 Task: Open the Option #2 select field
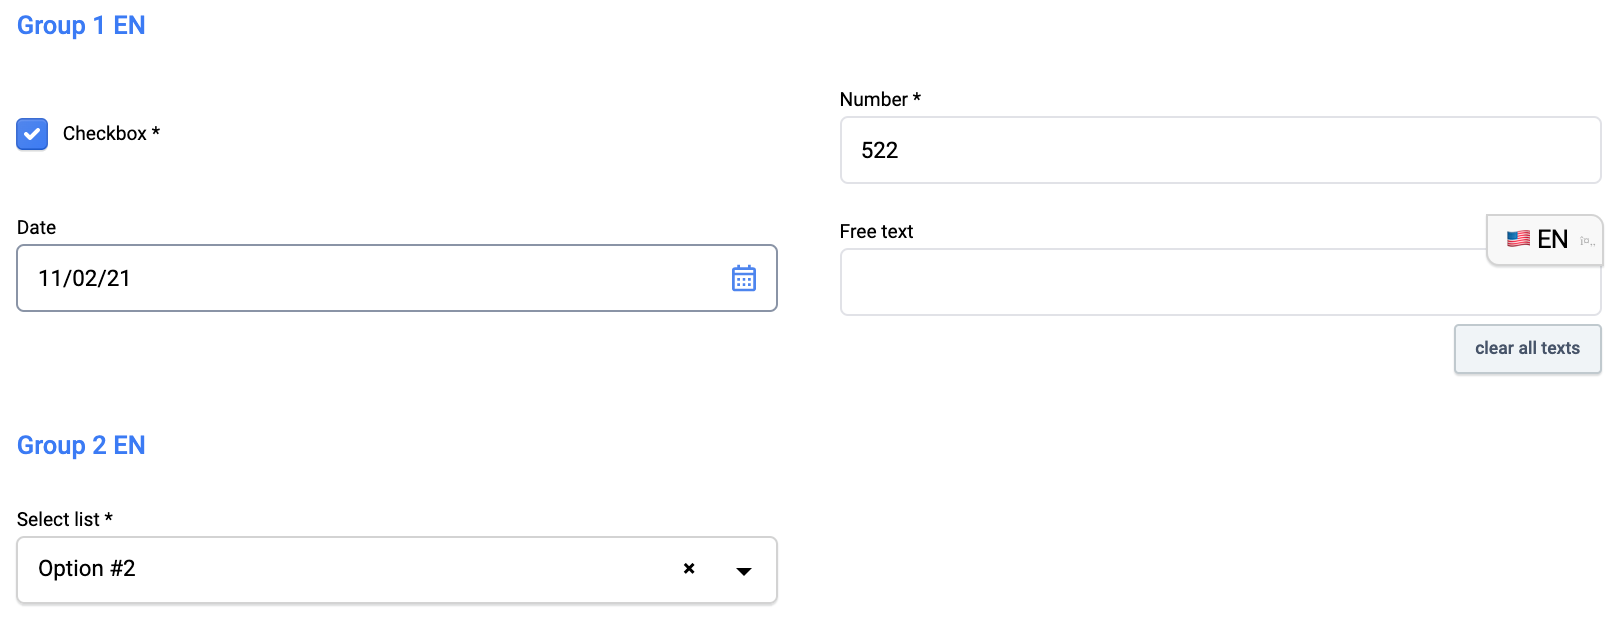click(350, 570)
